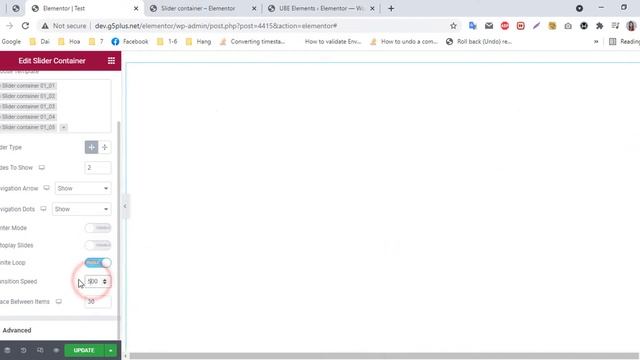
Task: Switch to the Elementor | Test tab
Action: point(85,9)
